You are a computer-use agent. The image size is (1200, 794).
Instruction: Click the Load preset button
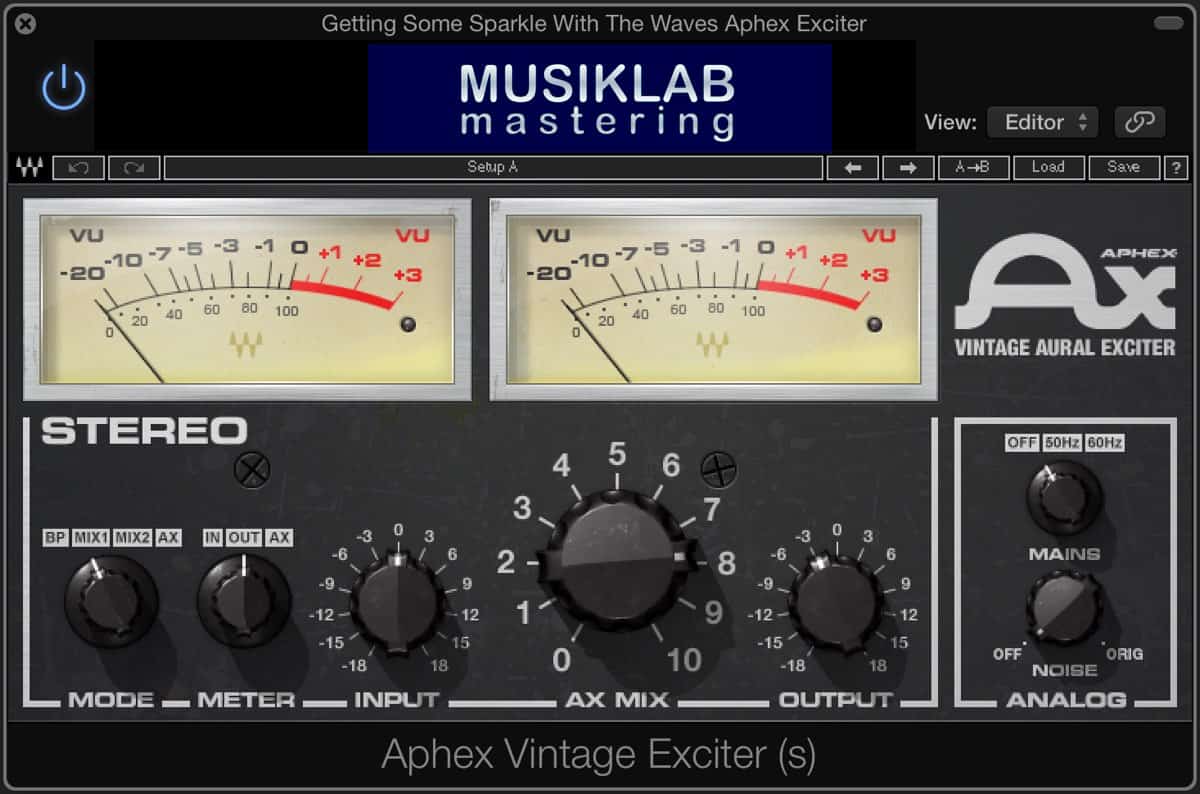click(1048, 168)
